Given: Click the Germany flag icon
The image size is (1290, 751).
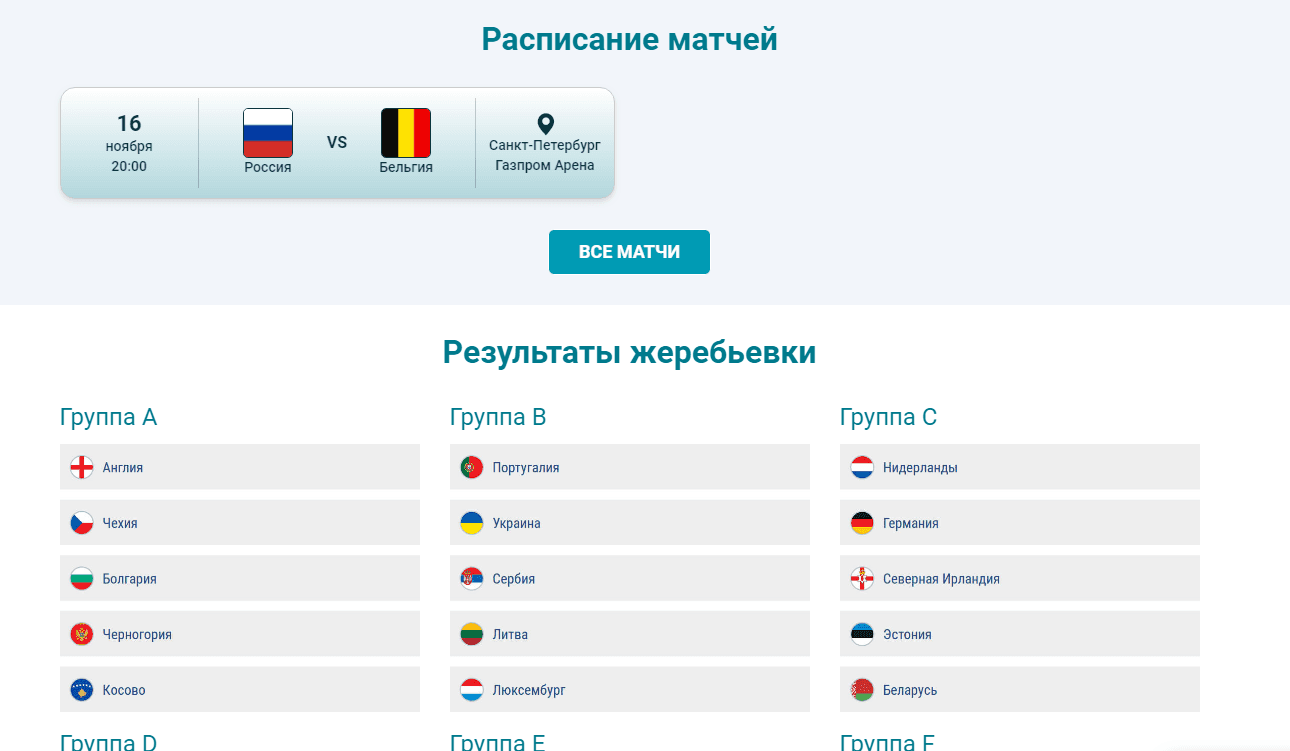Looking at the screenshot, I should pos(861,522).
